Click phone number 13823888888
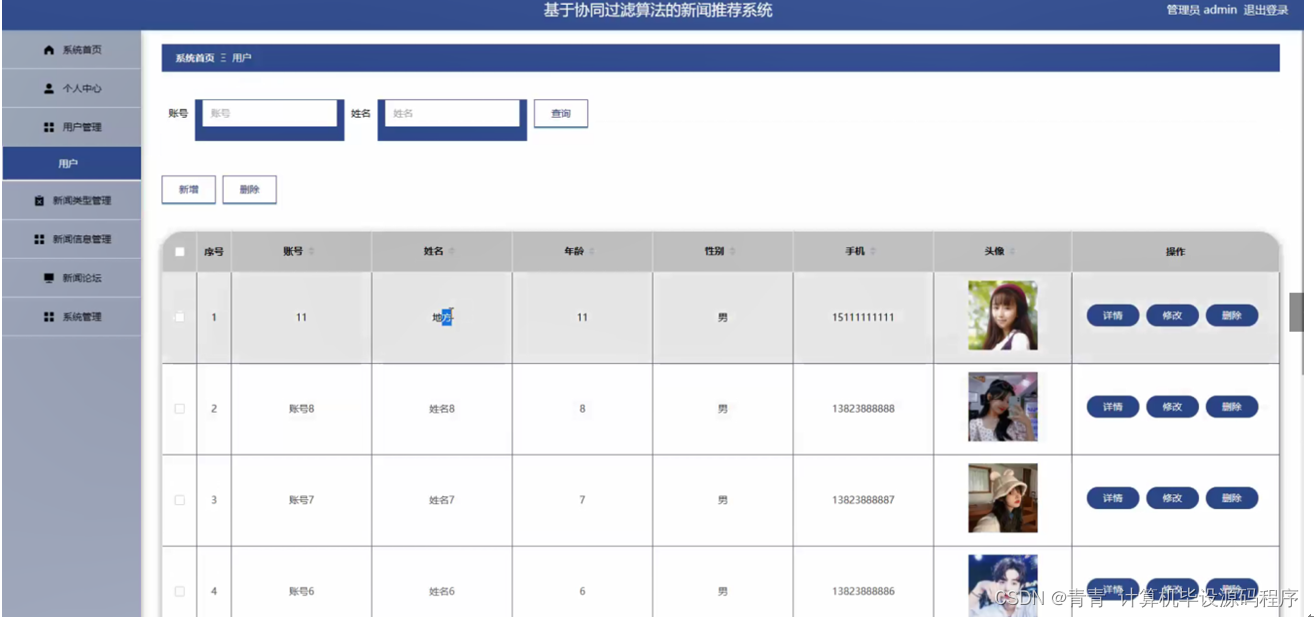Viewport: 1314px width, 617px height. (x=863, y=409)
